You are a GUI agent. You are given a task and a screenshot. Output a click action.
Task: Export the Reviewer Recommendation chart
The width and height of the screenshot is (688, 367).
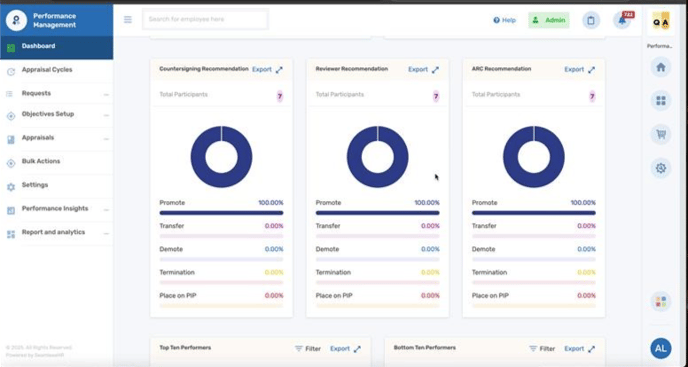(418, 69)
